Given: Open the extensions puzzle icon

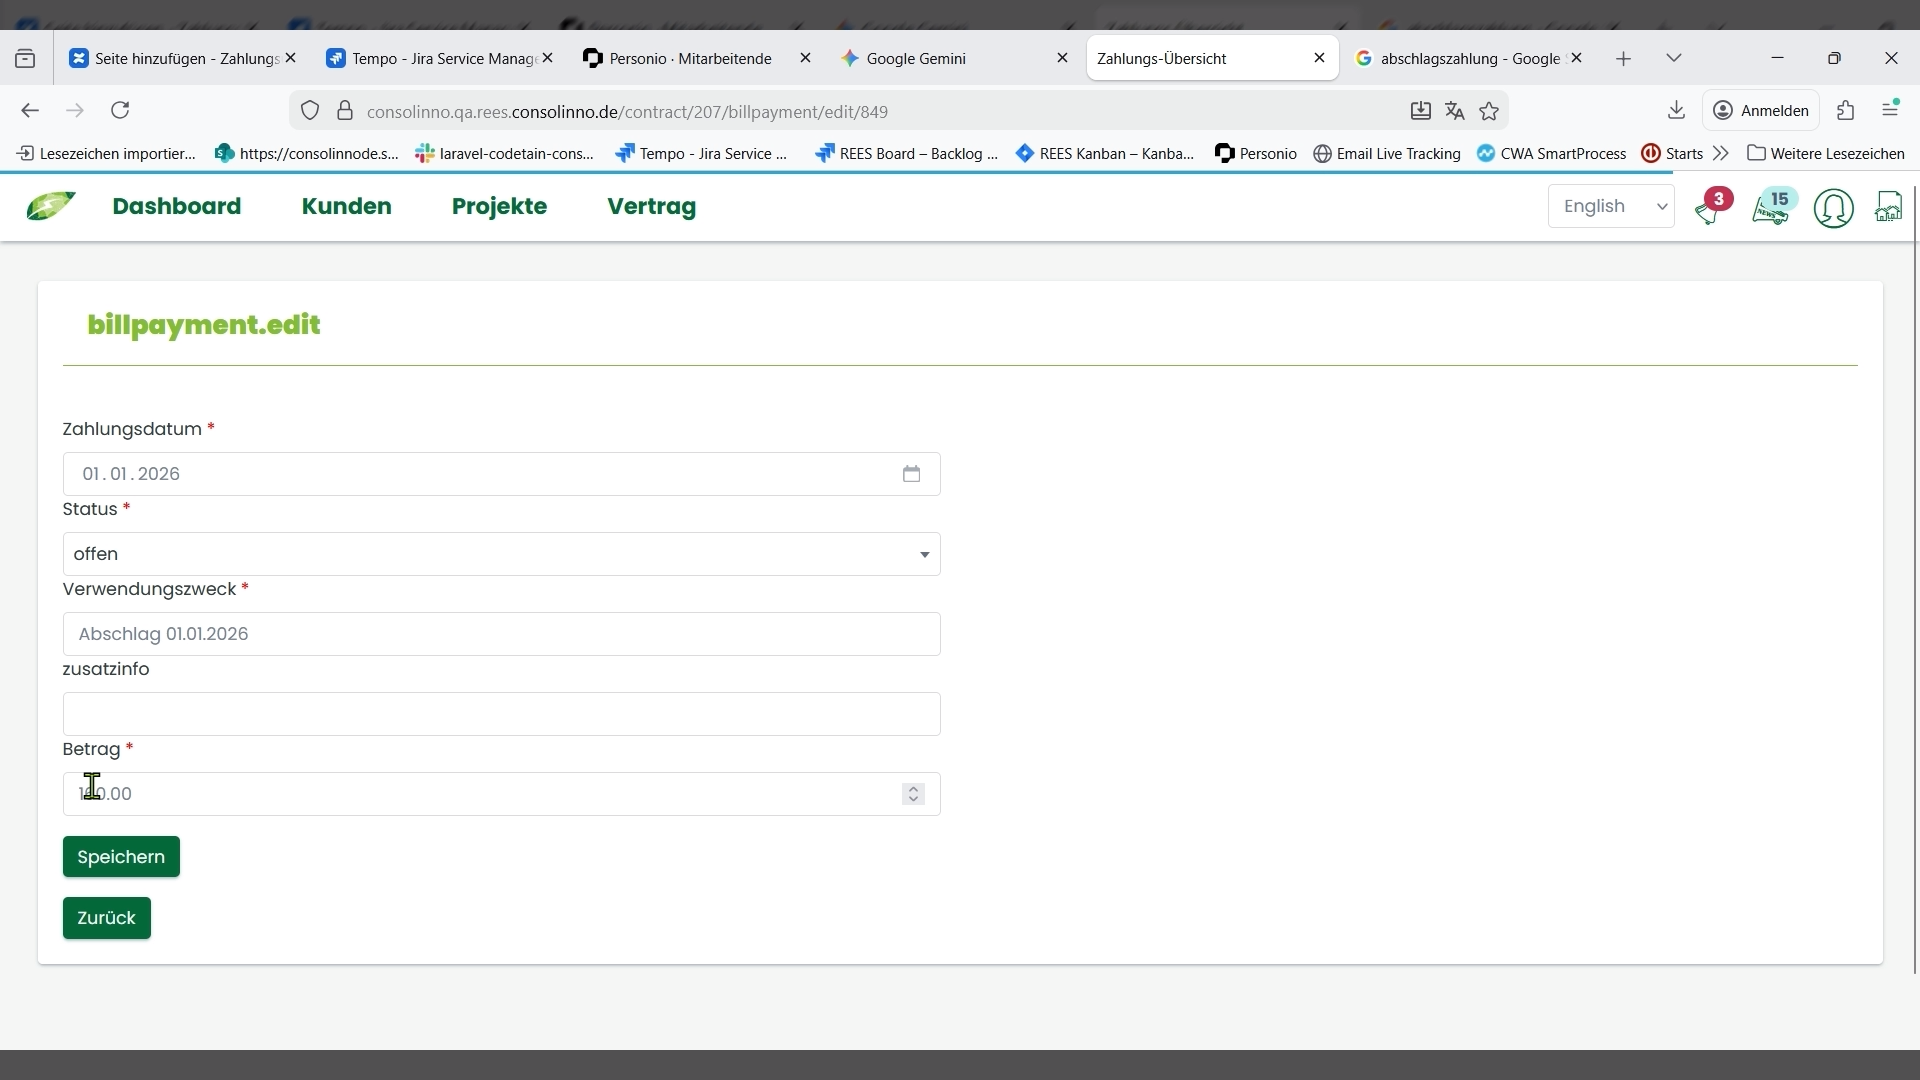Looking at the screenshot, I should [x=1846, y=111].
